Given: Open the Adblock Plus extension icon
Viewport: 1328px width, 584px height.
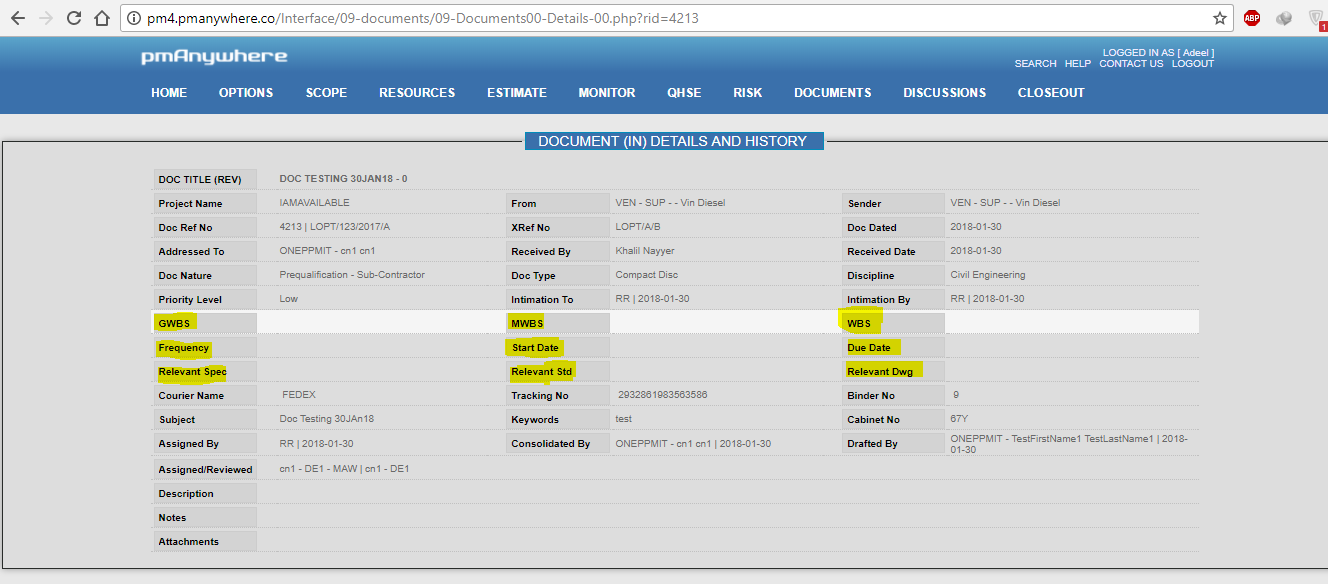Looking at the screenshot, I should click(1251, 18).
